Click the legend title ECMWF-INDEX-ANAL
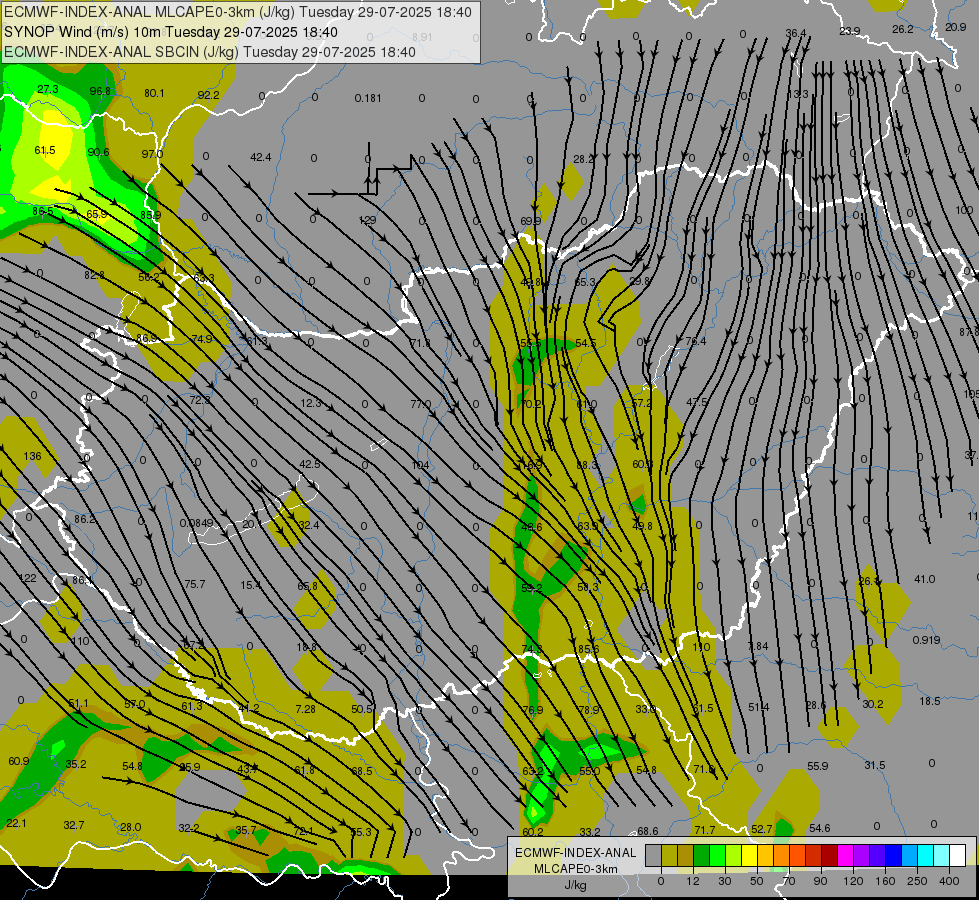 tap(575, 853)
